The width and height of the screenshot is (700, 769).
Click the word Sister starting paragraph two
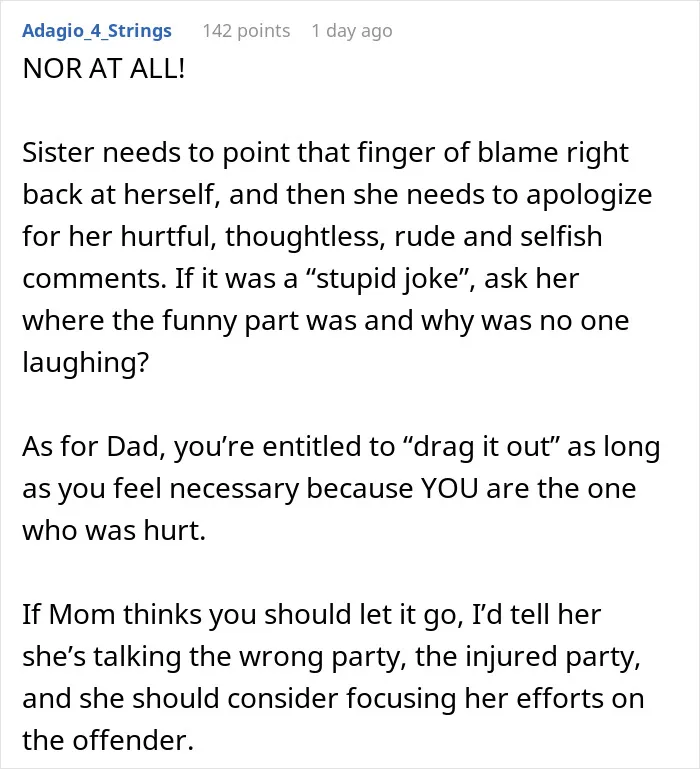tap(58, 153)
